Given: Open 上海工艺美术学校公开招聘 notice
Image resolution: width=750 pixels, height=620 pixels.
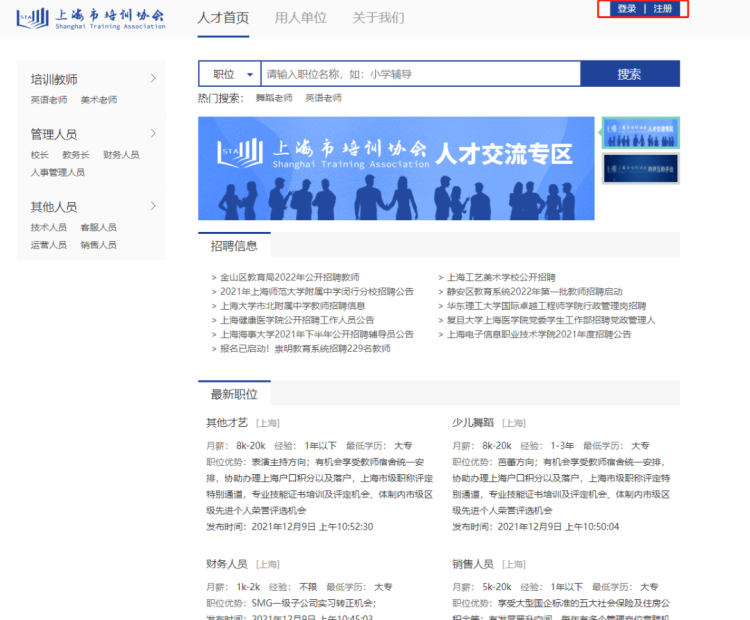Looking at the screenshot, I should [x=501, y=277].
